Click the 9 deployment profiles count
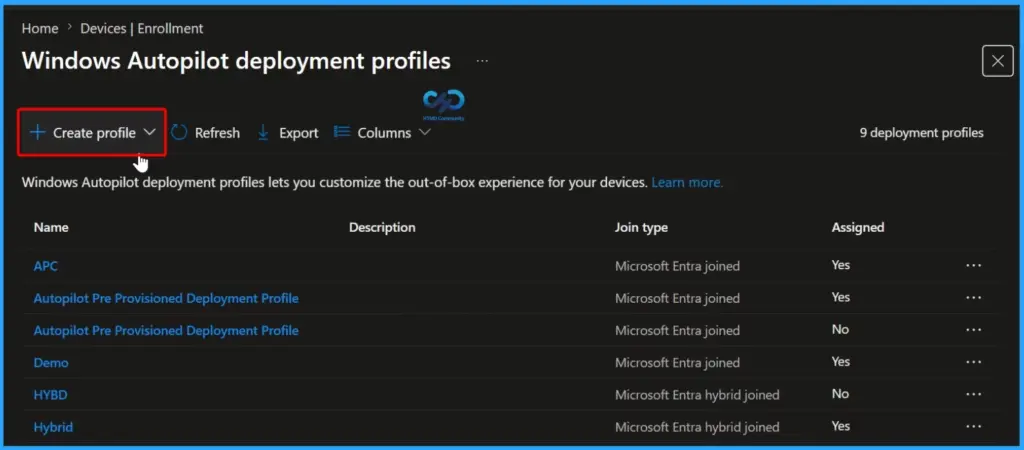 [921, 133]
